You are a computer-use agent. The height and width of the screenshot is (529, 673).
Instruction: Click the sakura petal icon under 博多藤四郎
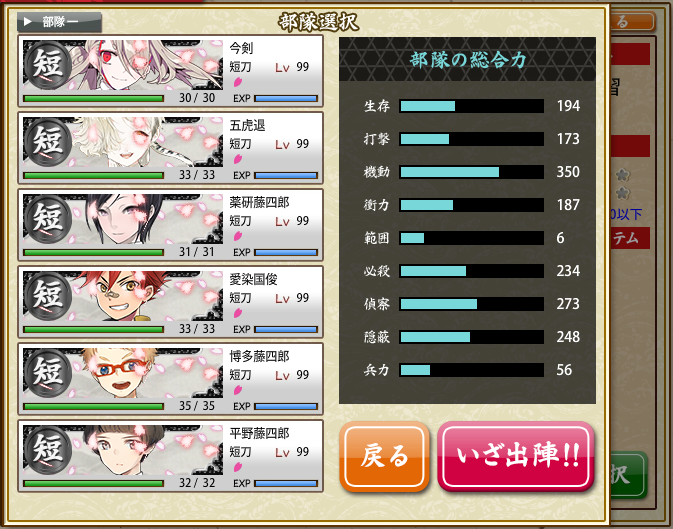pyautogui.click(x=238, y=390)
